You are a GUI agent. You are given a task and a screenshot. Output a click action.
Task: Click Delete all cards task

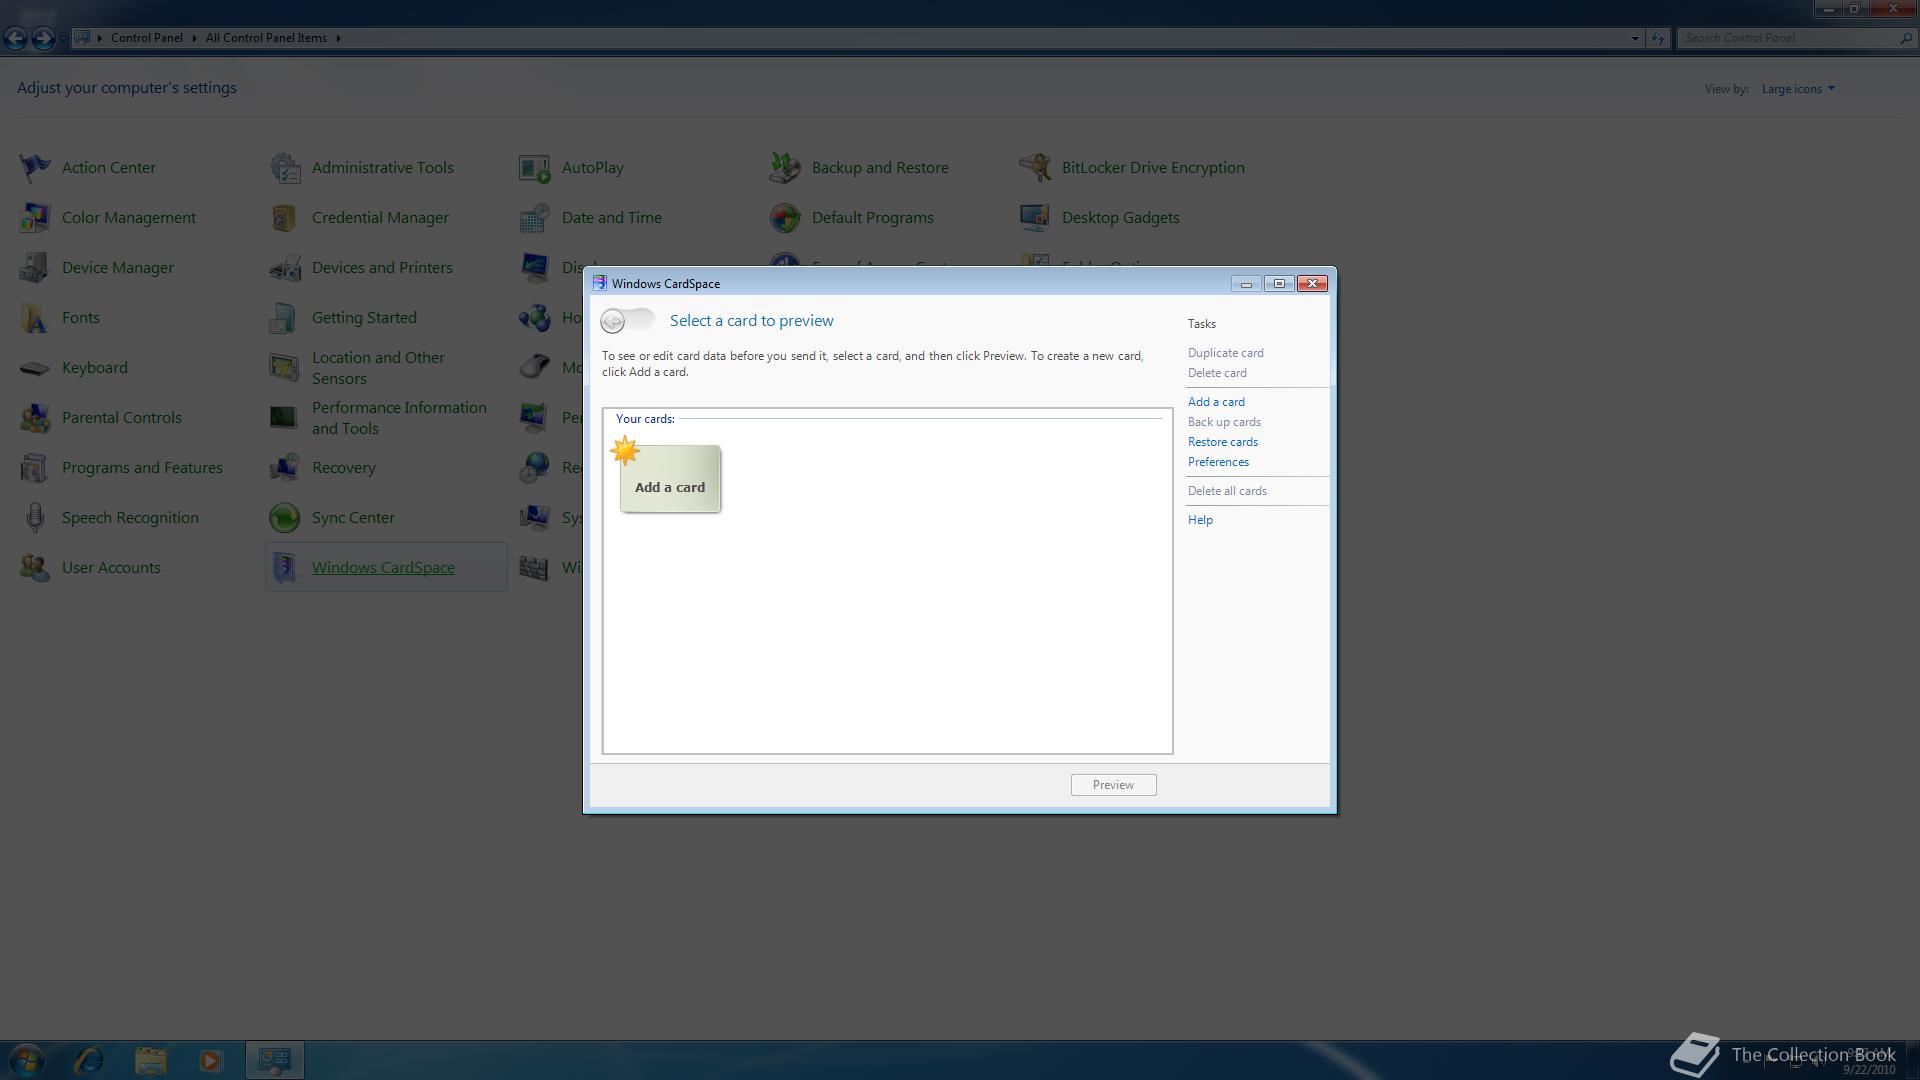[1227, 491]
